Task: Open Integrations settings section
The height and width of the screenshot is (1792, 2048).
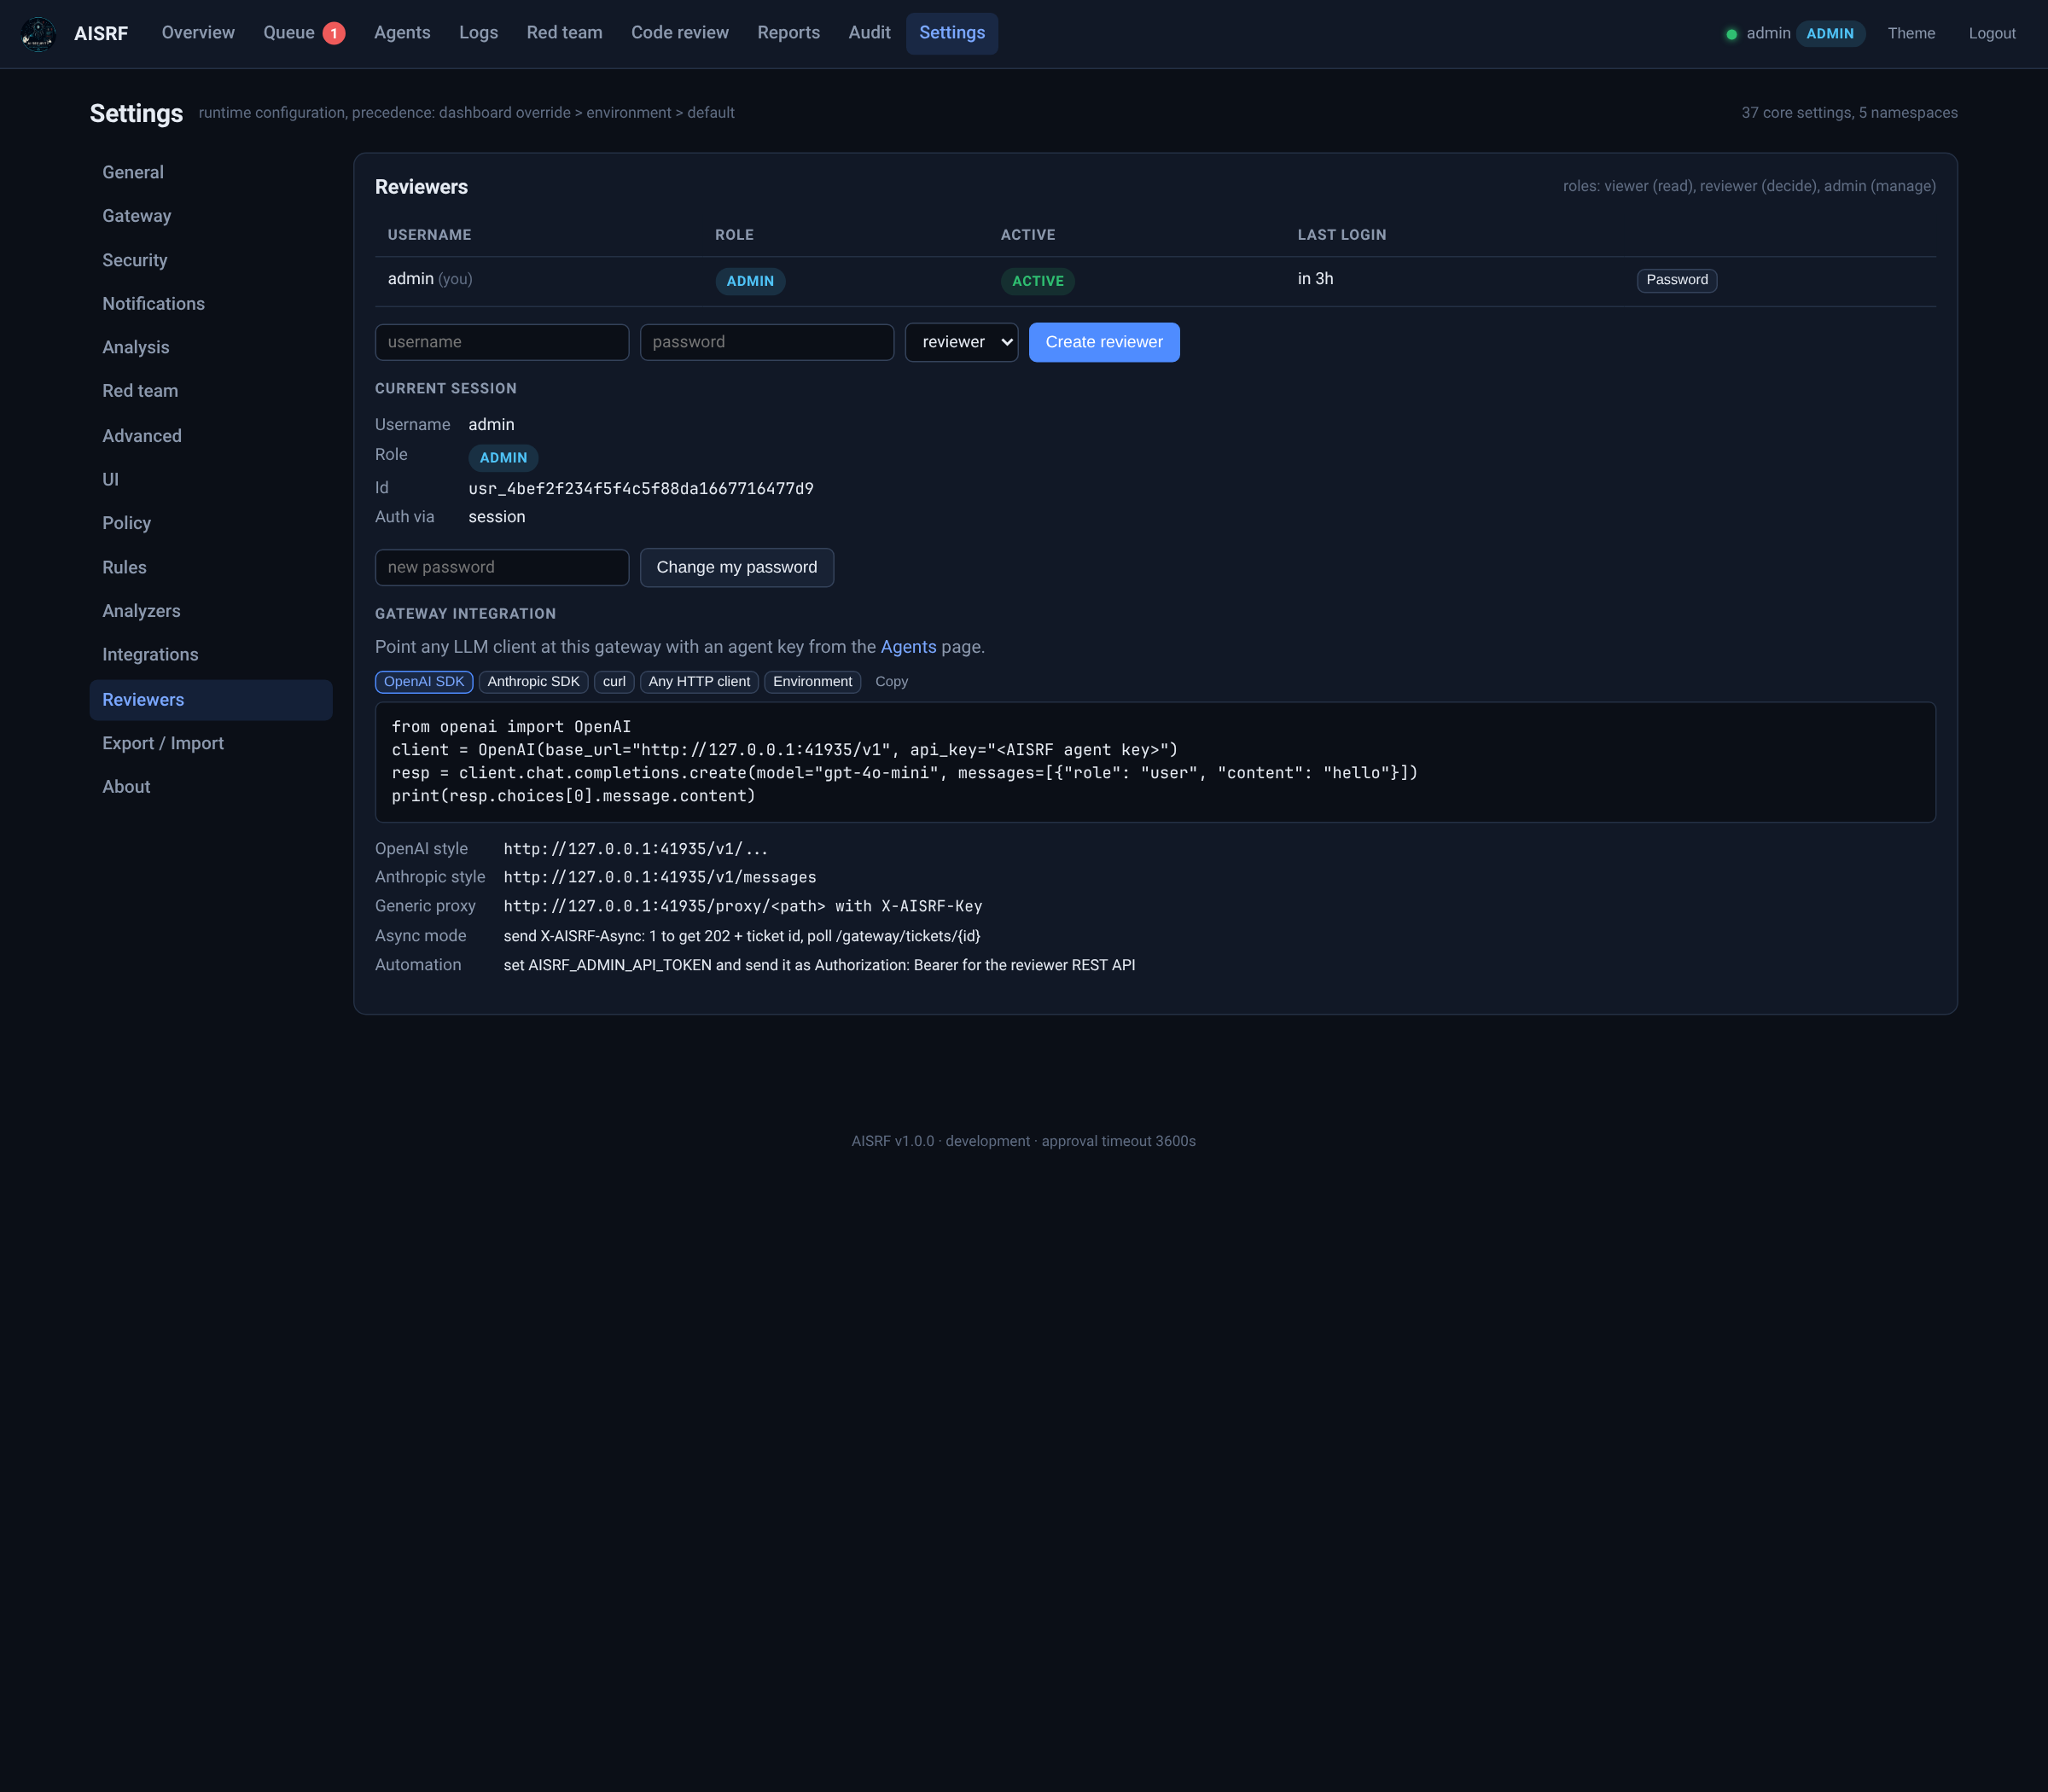Action: coord(210,655)
